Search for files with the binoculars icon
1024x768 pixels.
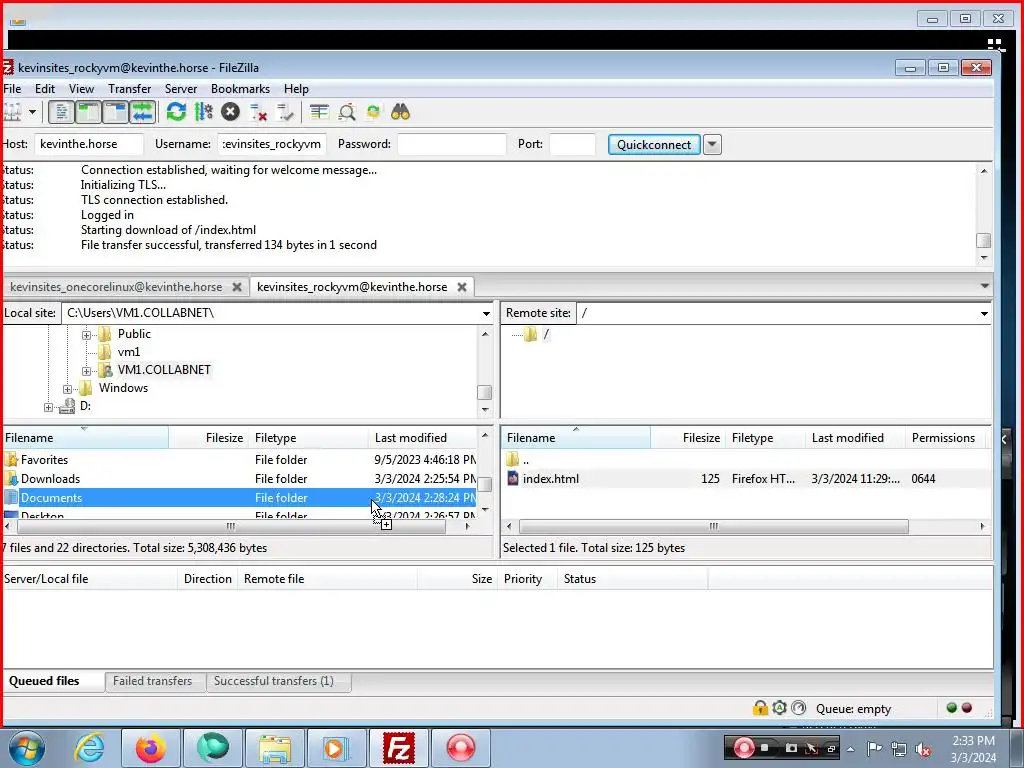(400, 112)
